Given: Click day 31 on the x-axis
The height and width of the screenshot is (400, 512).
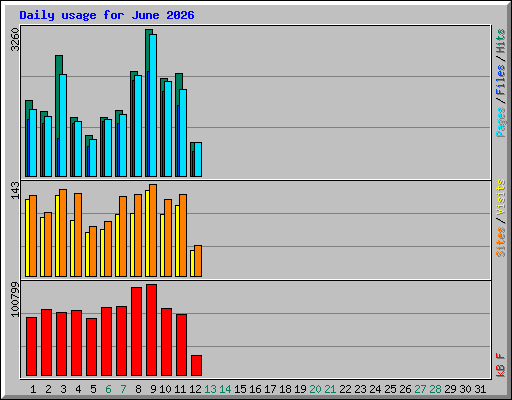Looking at the screenshot, I should pos(480,389).
